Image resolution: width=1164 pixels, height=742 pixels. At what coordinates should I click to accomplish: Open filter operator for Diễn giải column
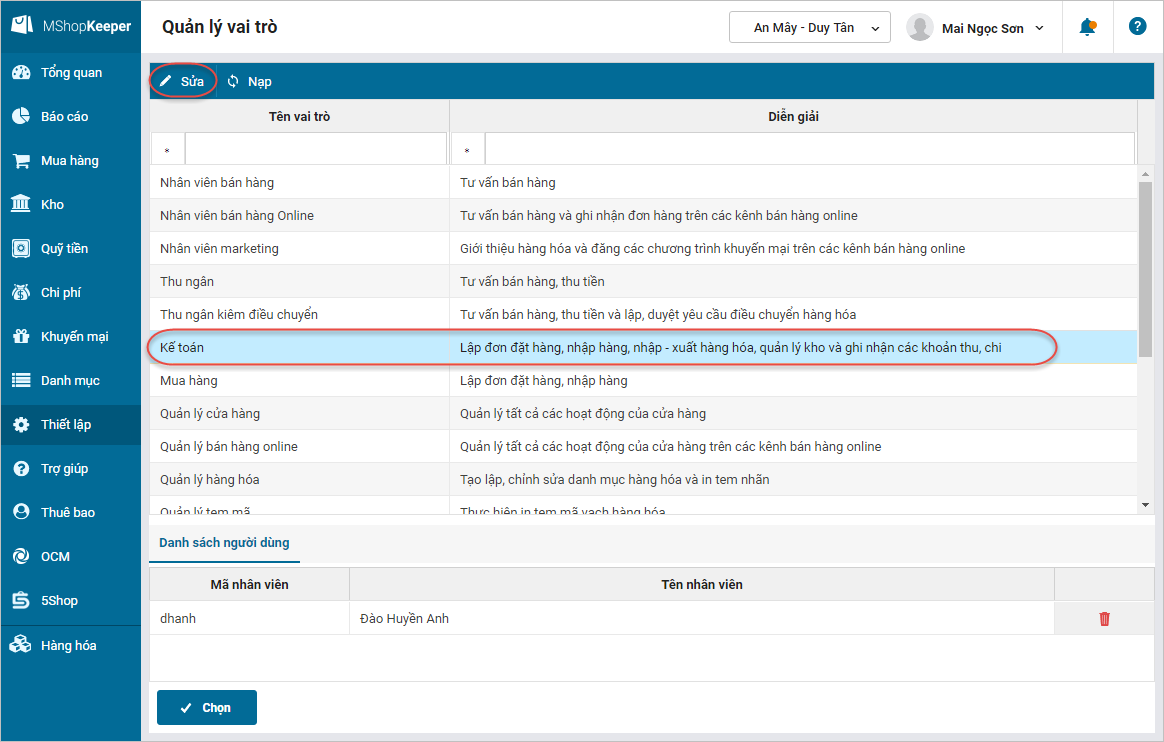click(x=468, y=149)
